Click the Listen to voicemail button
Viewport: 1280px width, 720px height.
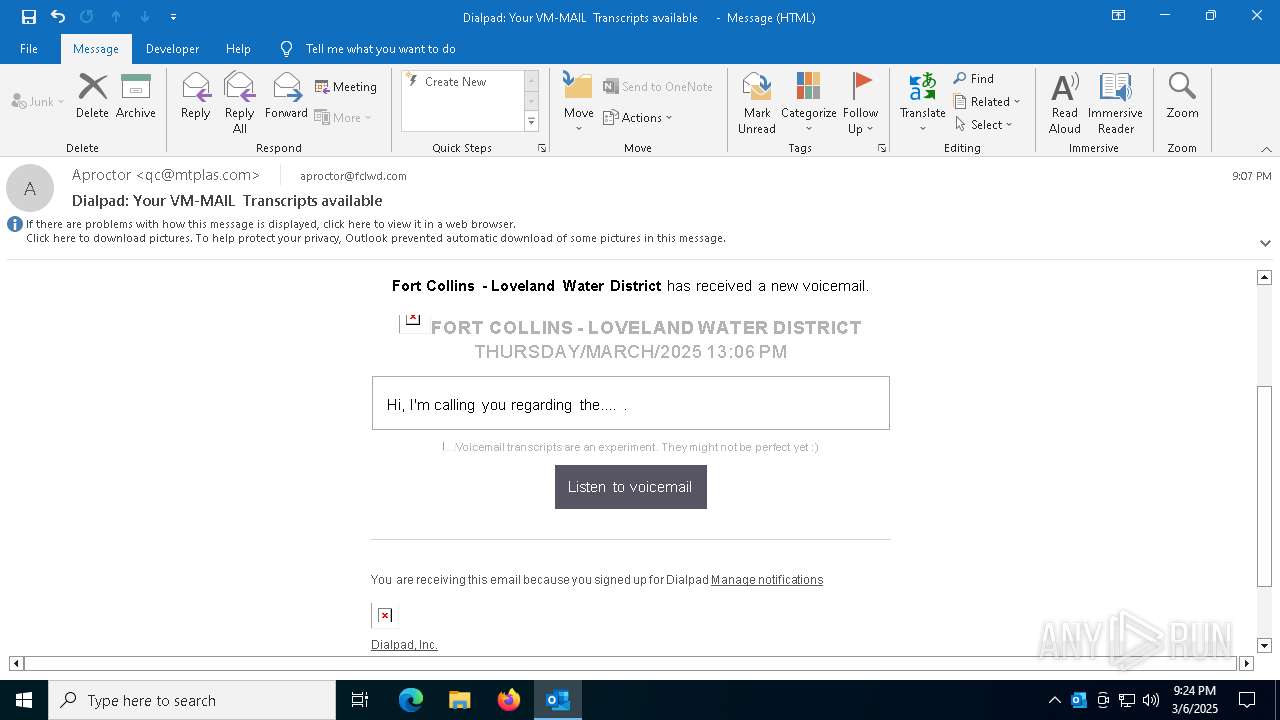(x=631, y=487)
